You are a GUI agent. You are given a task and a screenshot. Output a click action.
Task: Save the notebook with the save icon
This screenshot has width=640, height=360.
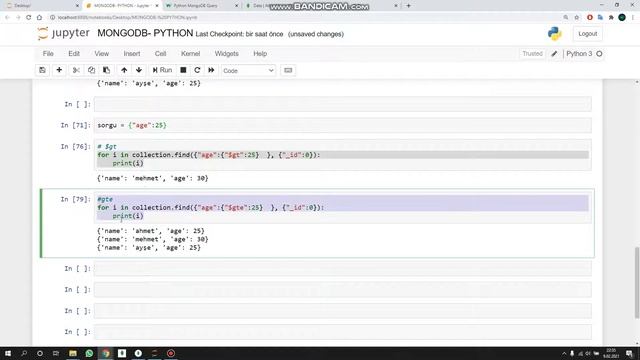[x=42, y=70]
